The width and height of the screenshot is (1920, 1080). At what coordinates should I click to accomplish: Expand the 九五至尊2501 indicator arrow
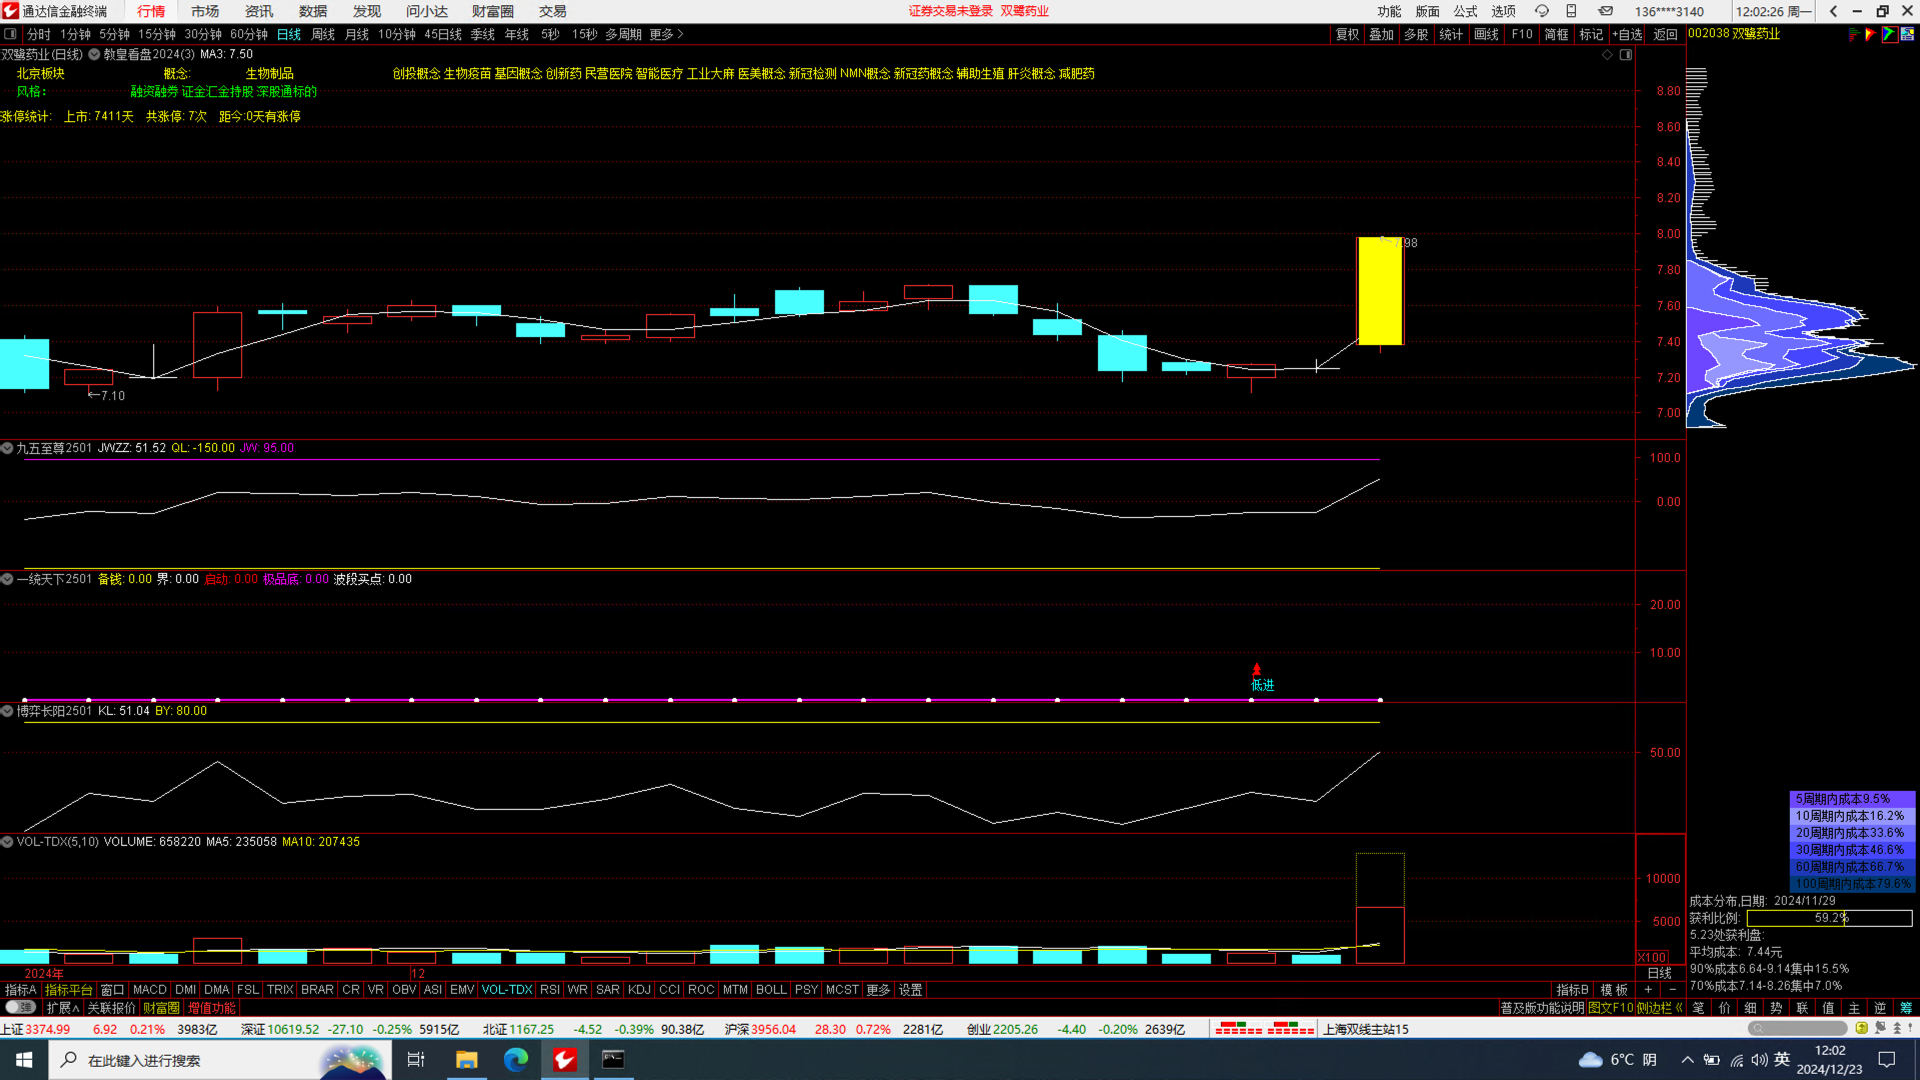[x=7, y=448]
